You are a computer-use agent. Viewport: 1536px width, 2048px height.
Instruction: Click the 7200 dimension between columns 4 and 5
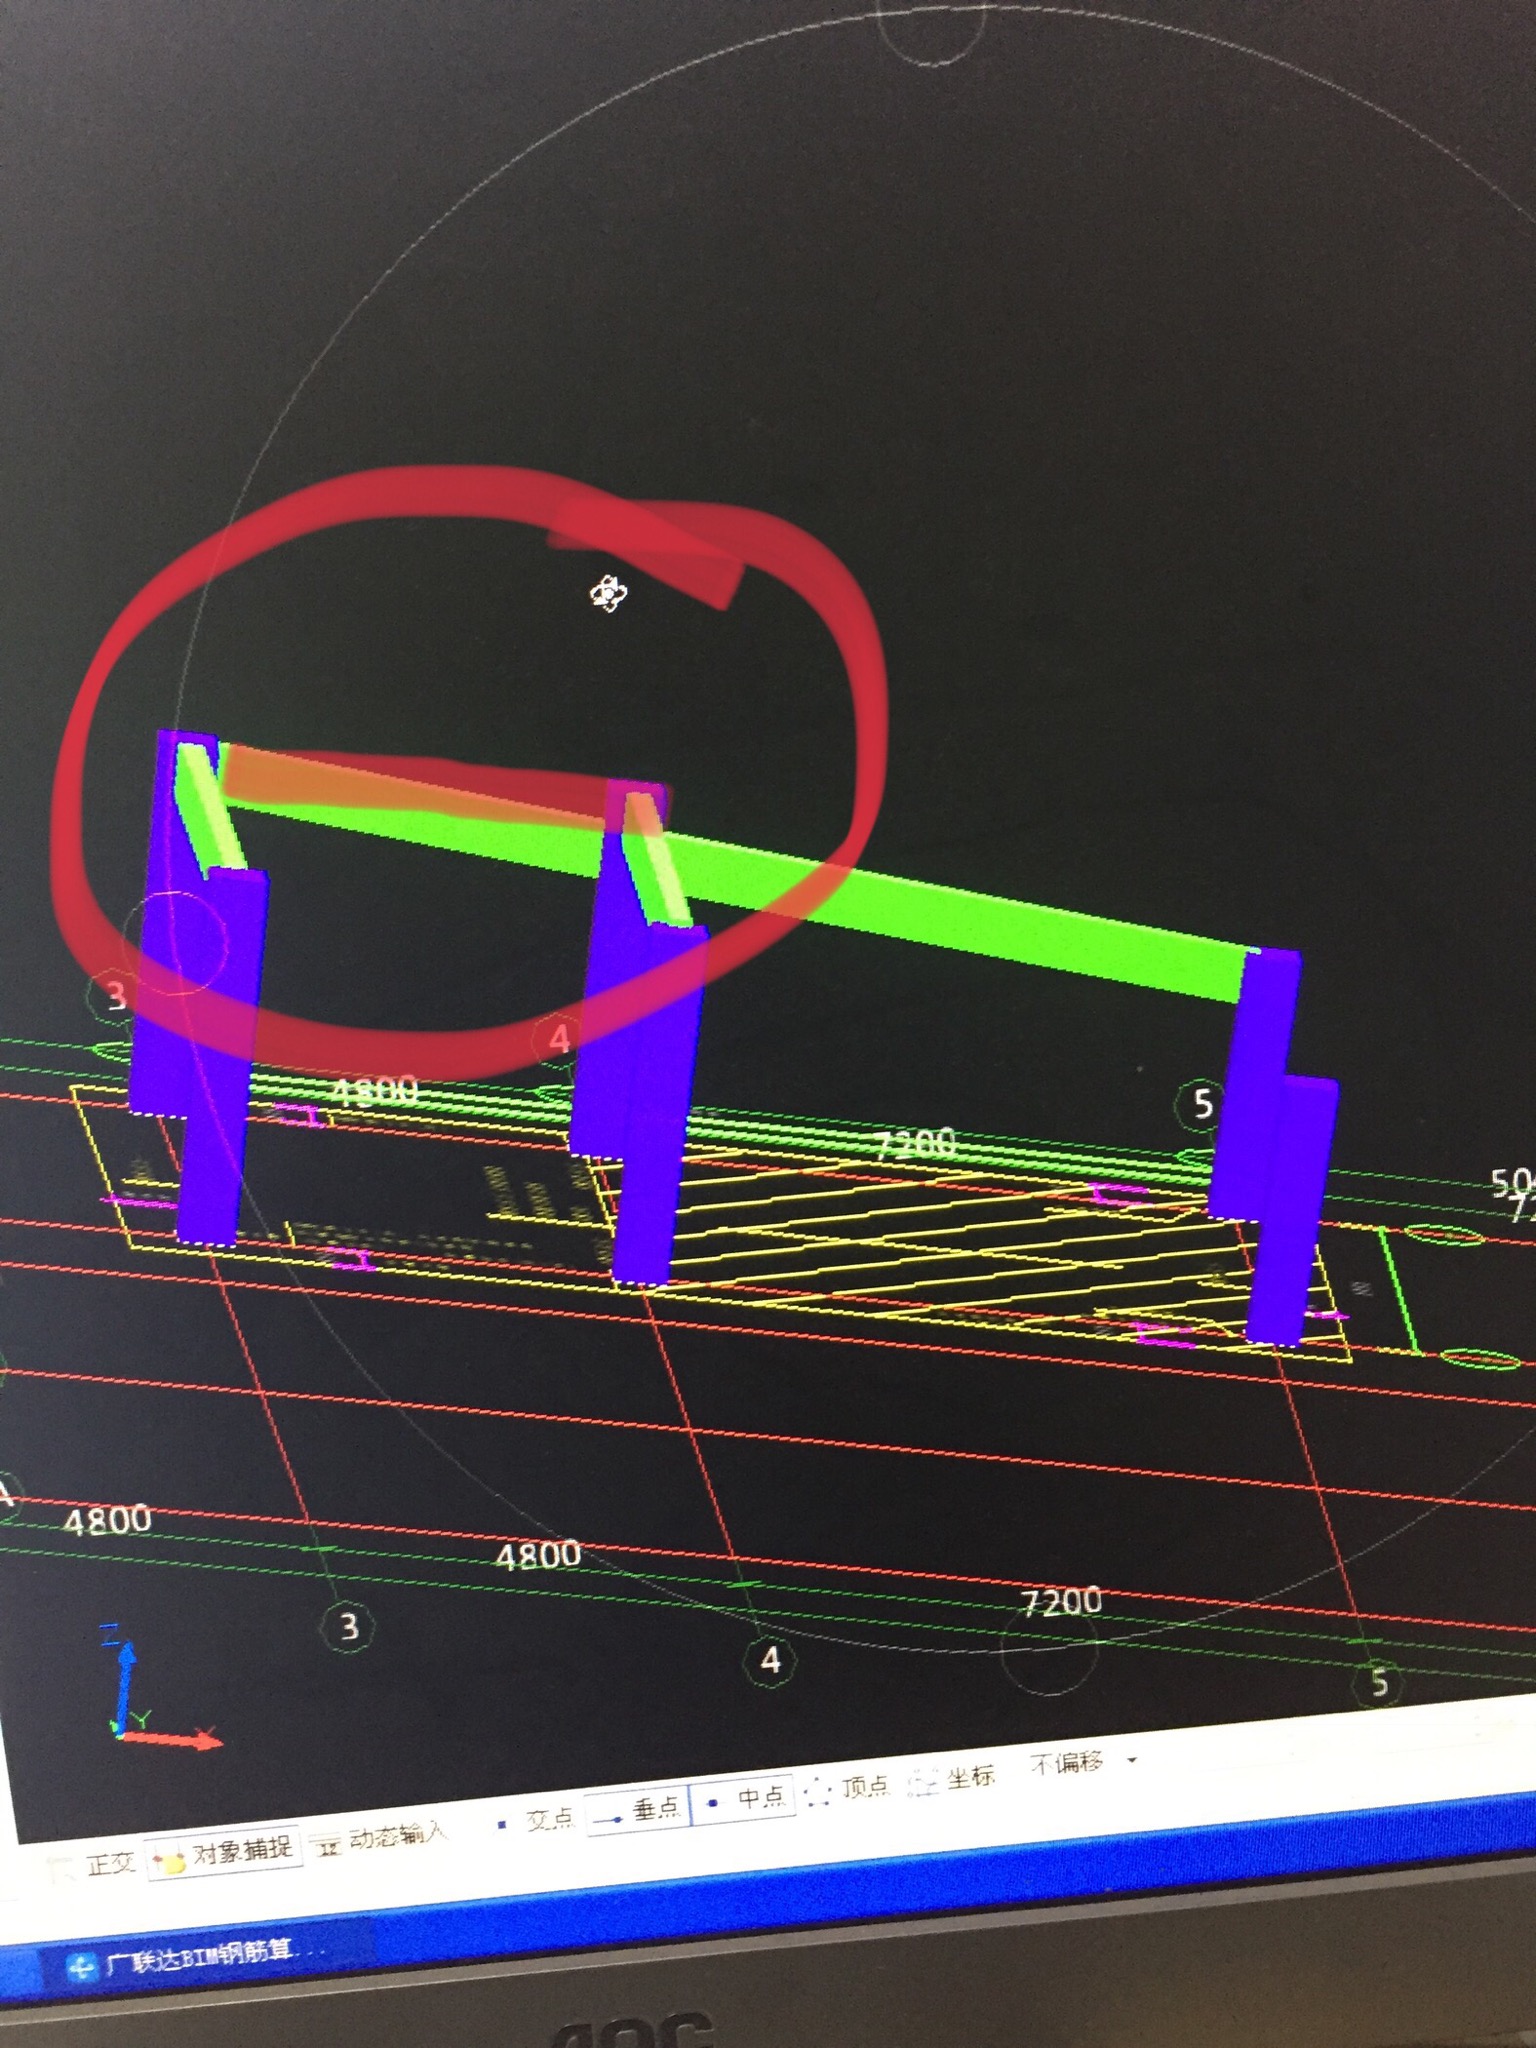(914, 1143)
